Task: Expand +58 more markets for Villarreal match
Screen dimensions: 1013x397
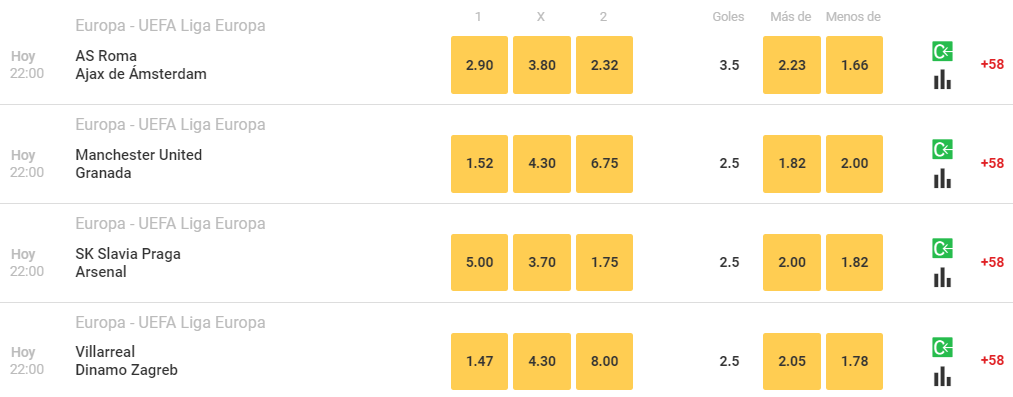Action: [992, 360]
